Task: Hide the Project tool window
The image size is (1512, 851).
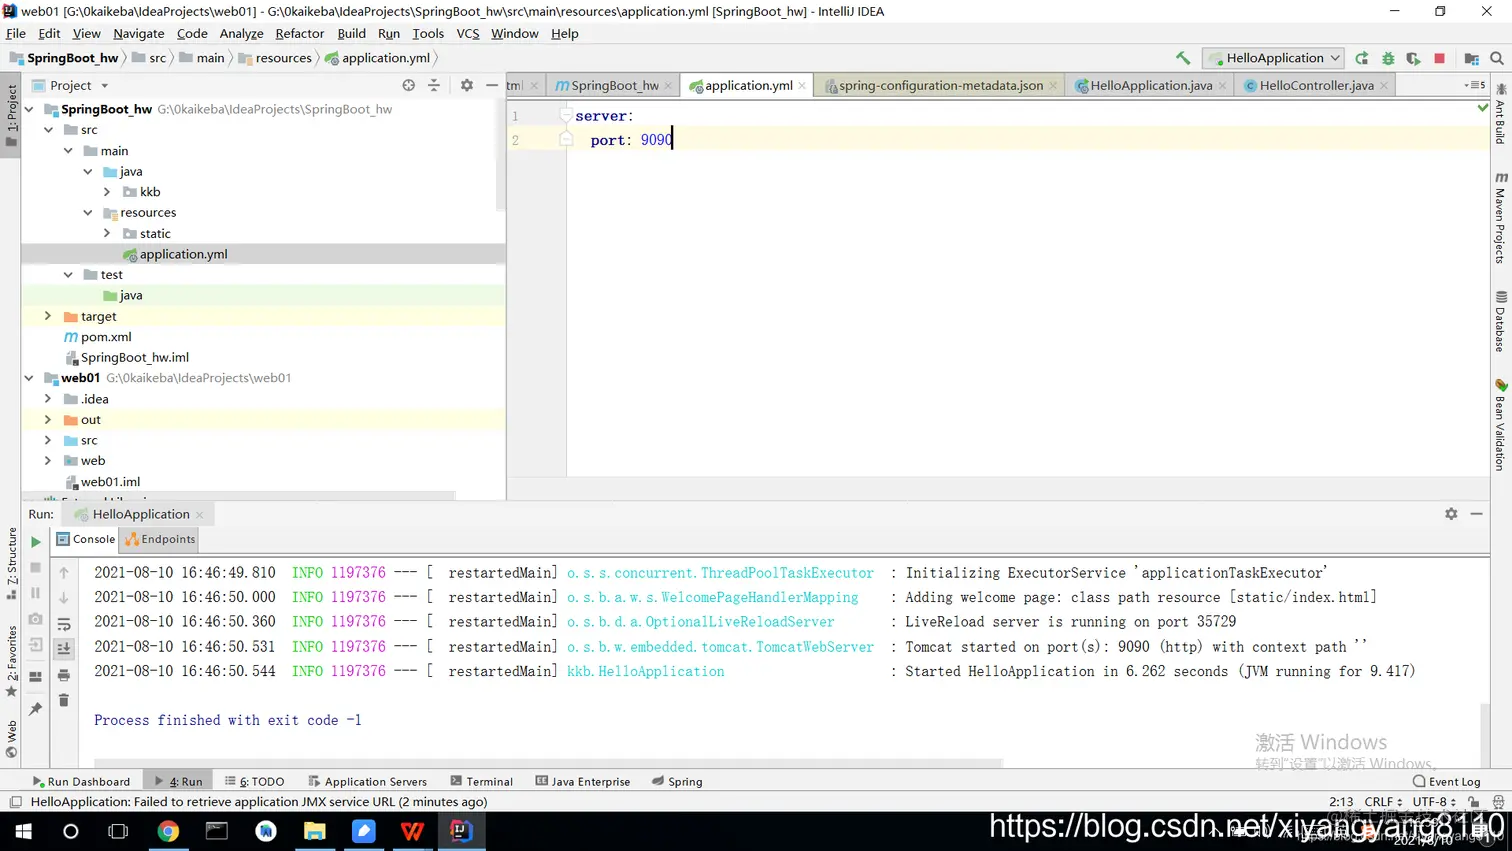Action: 492,85
